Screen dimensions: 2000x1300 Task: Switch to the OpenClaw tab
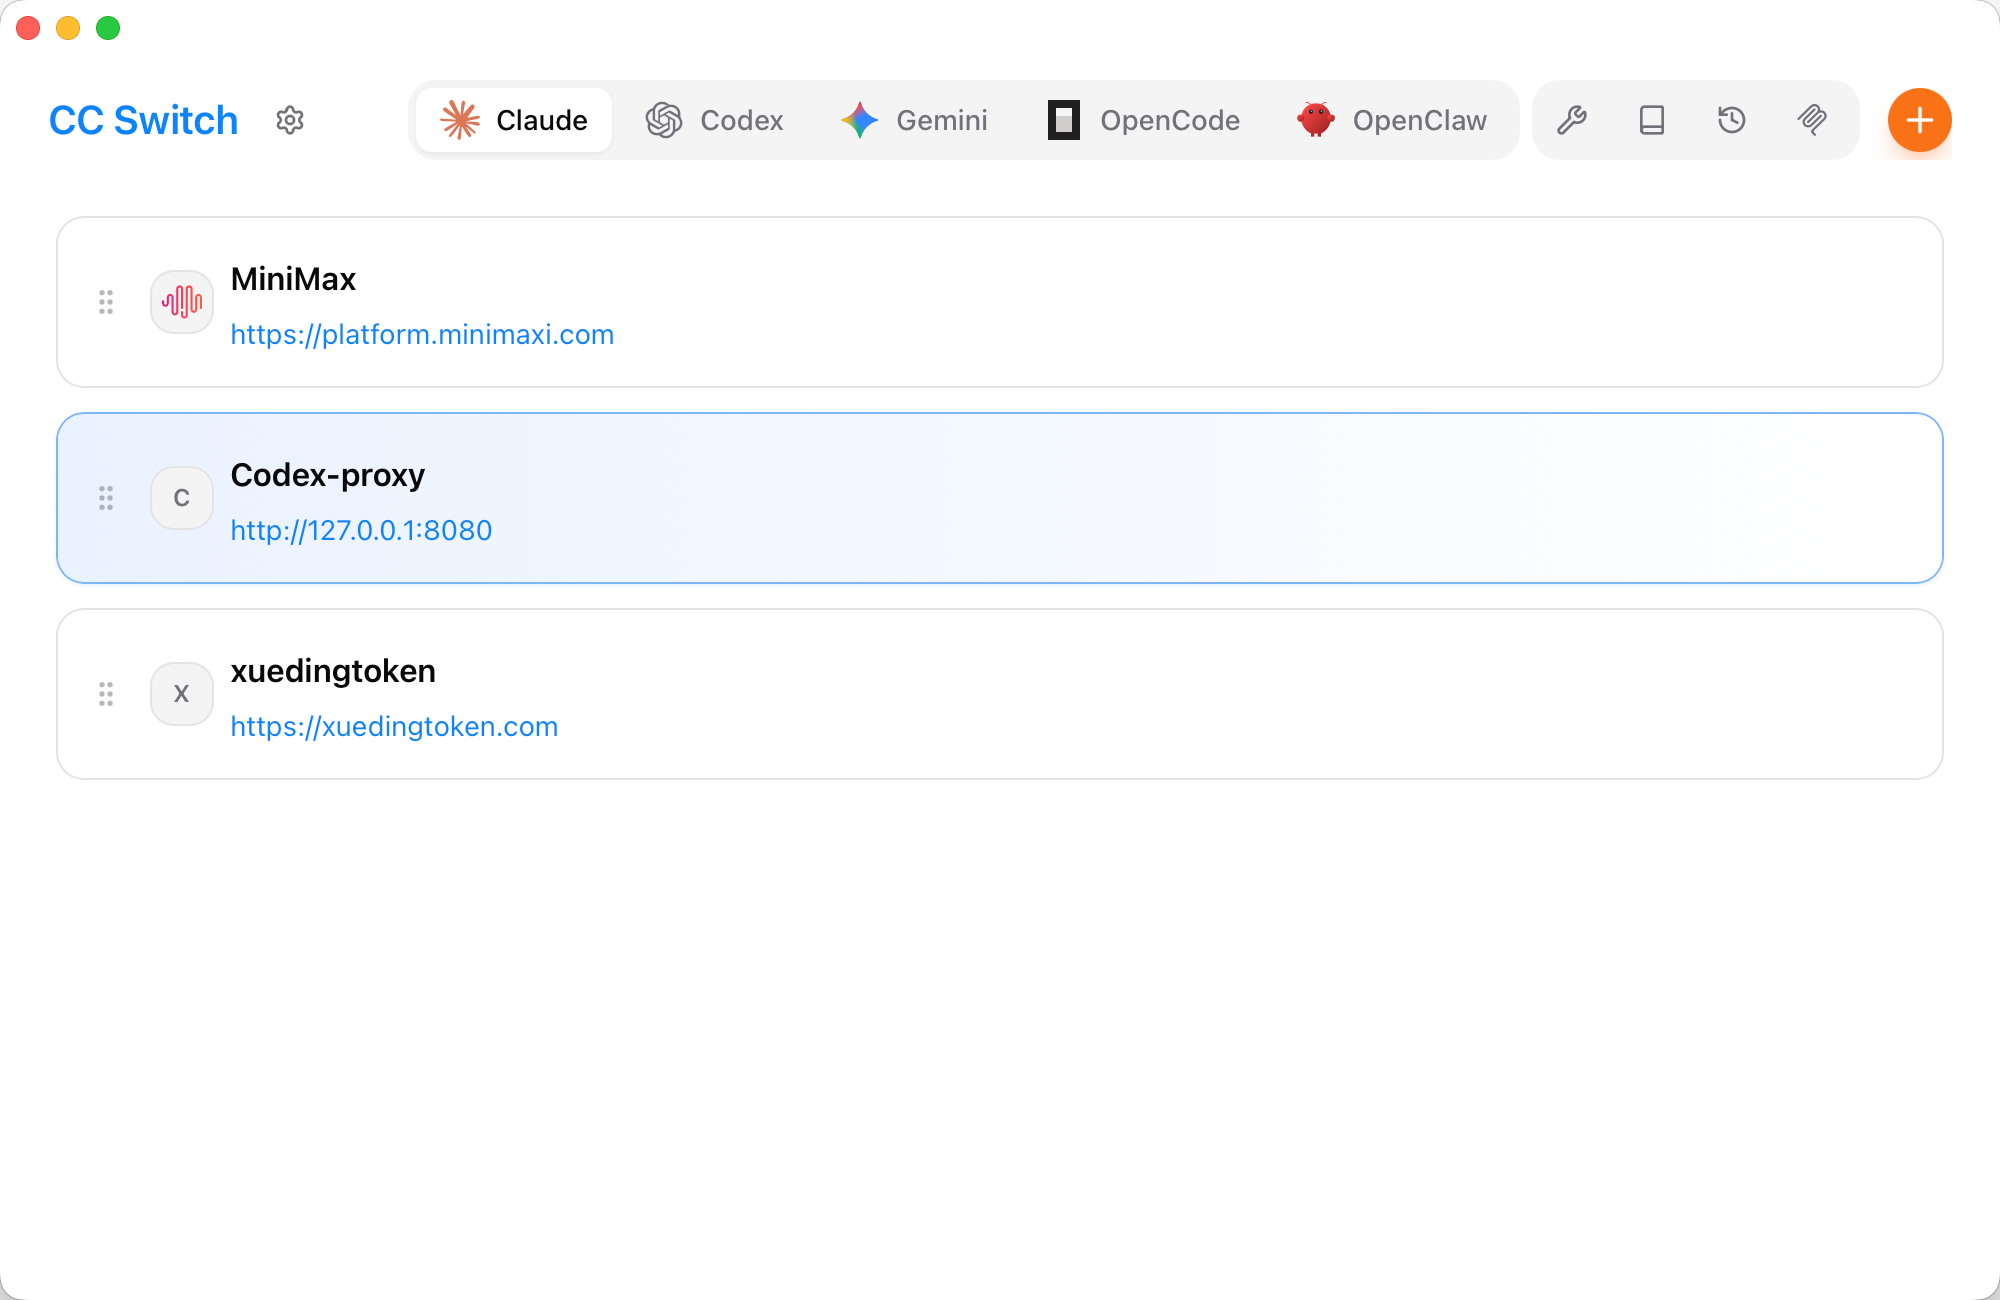point(1392,120)
